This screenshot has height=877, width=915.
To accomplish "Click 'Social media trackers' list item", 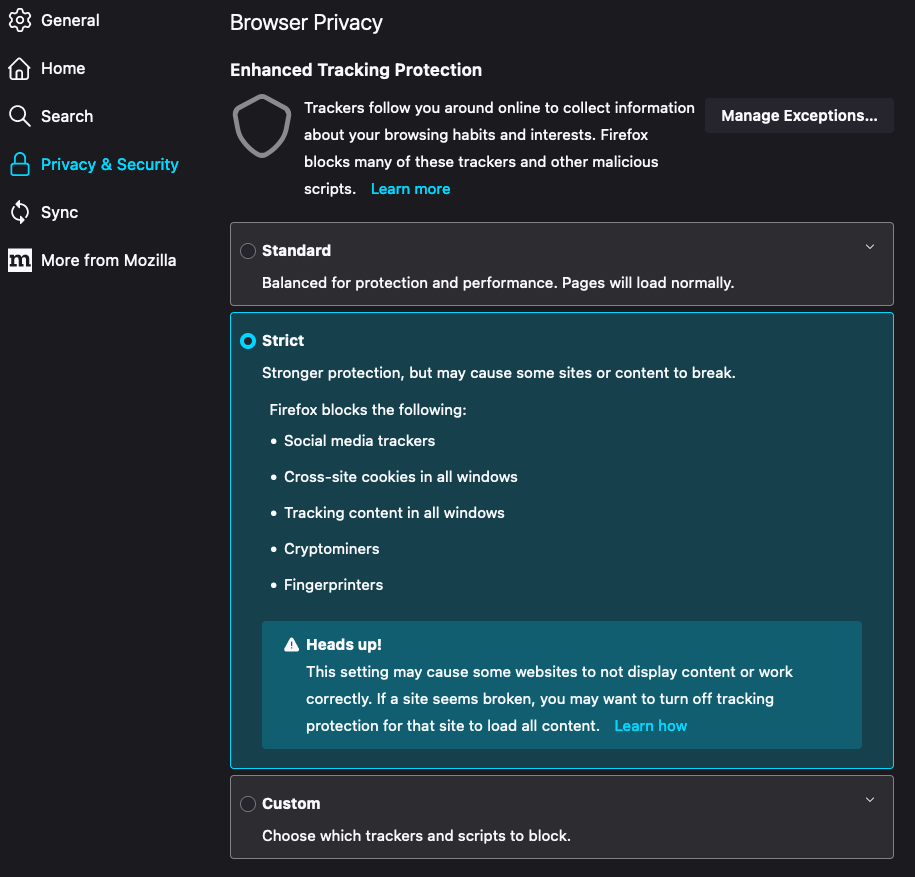I will pos(359,441).
